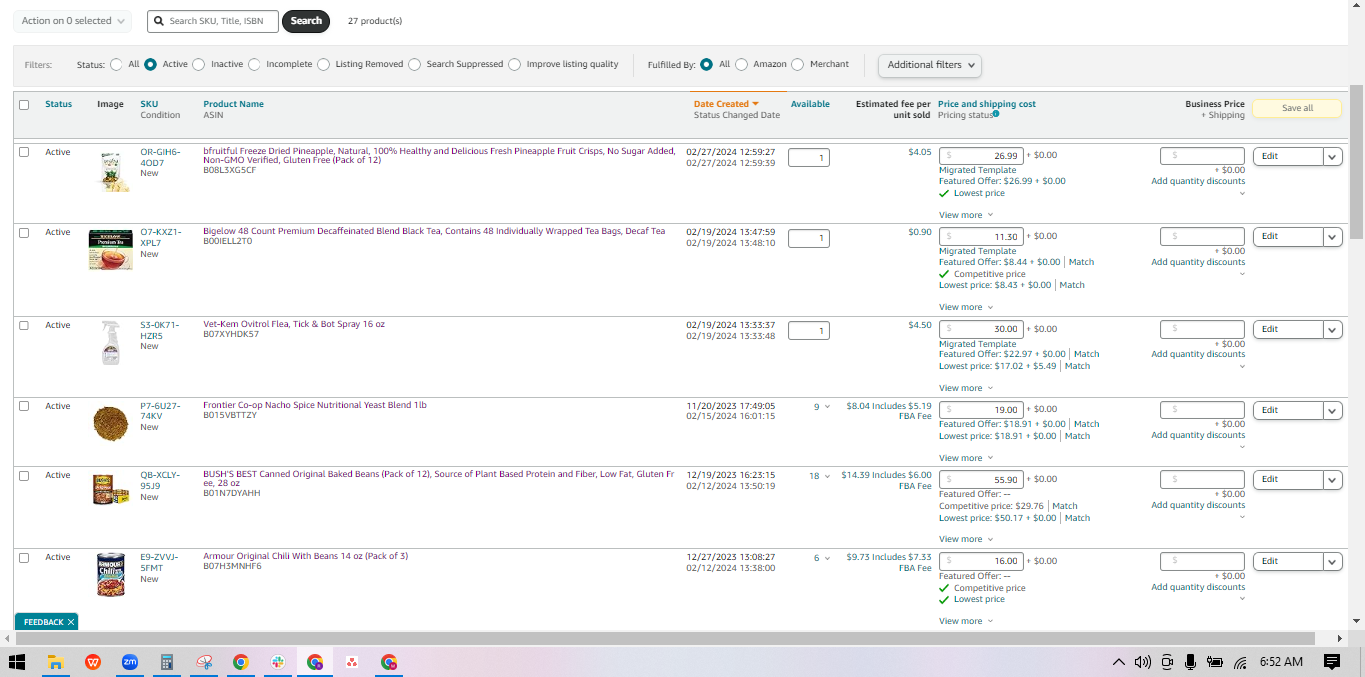The width and height of the screenshot is (1365, 677).
Task: Sort by the SKU column header
Action: 149,104
